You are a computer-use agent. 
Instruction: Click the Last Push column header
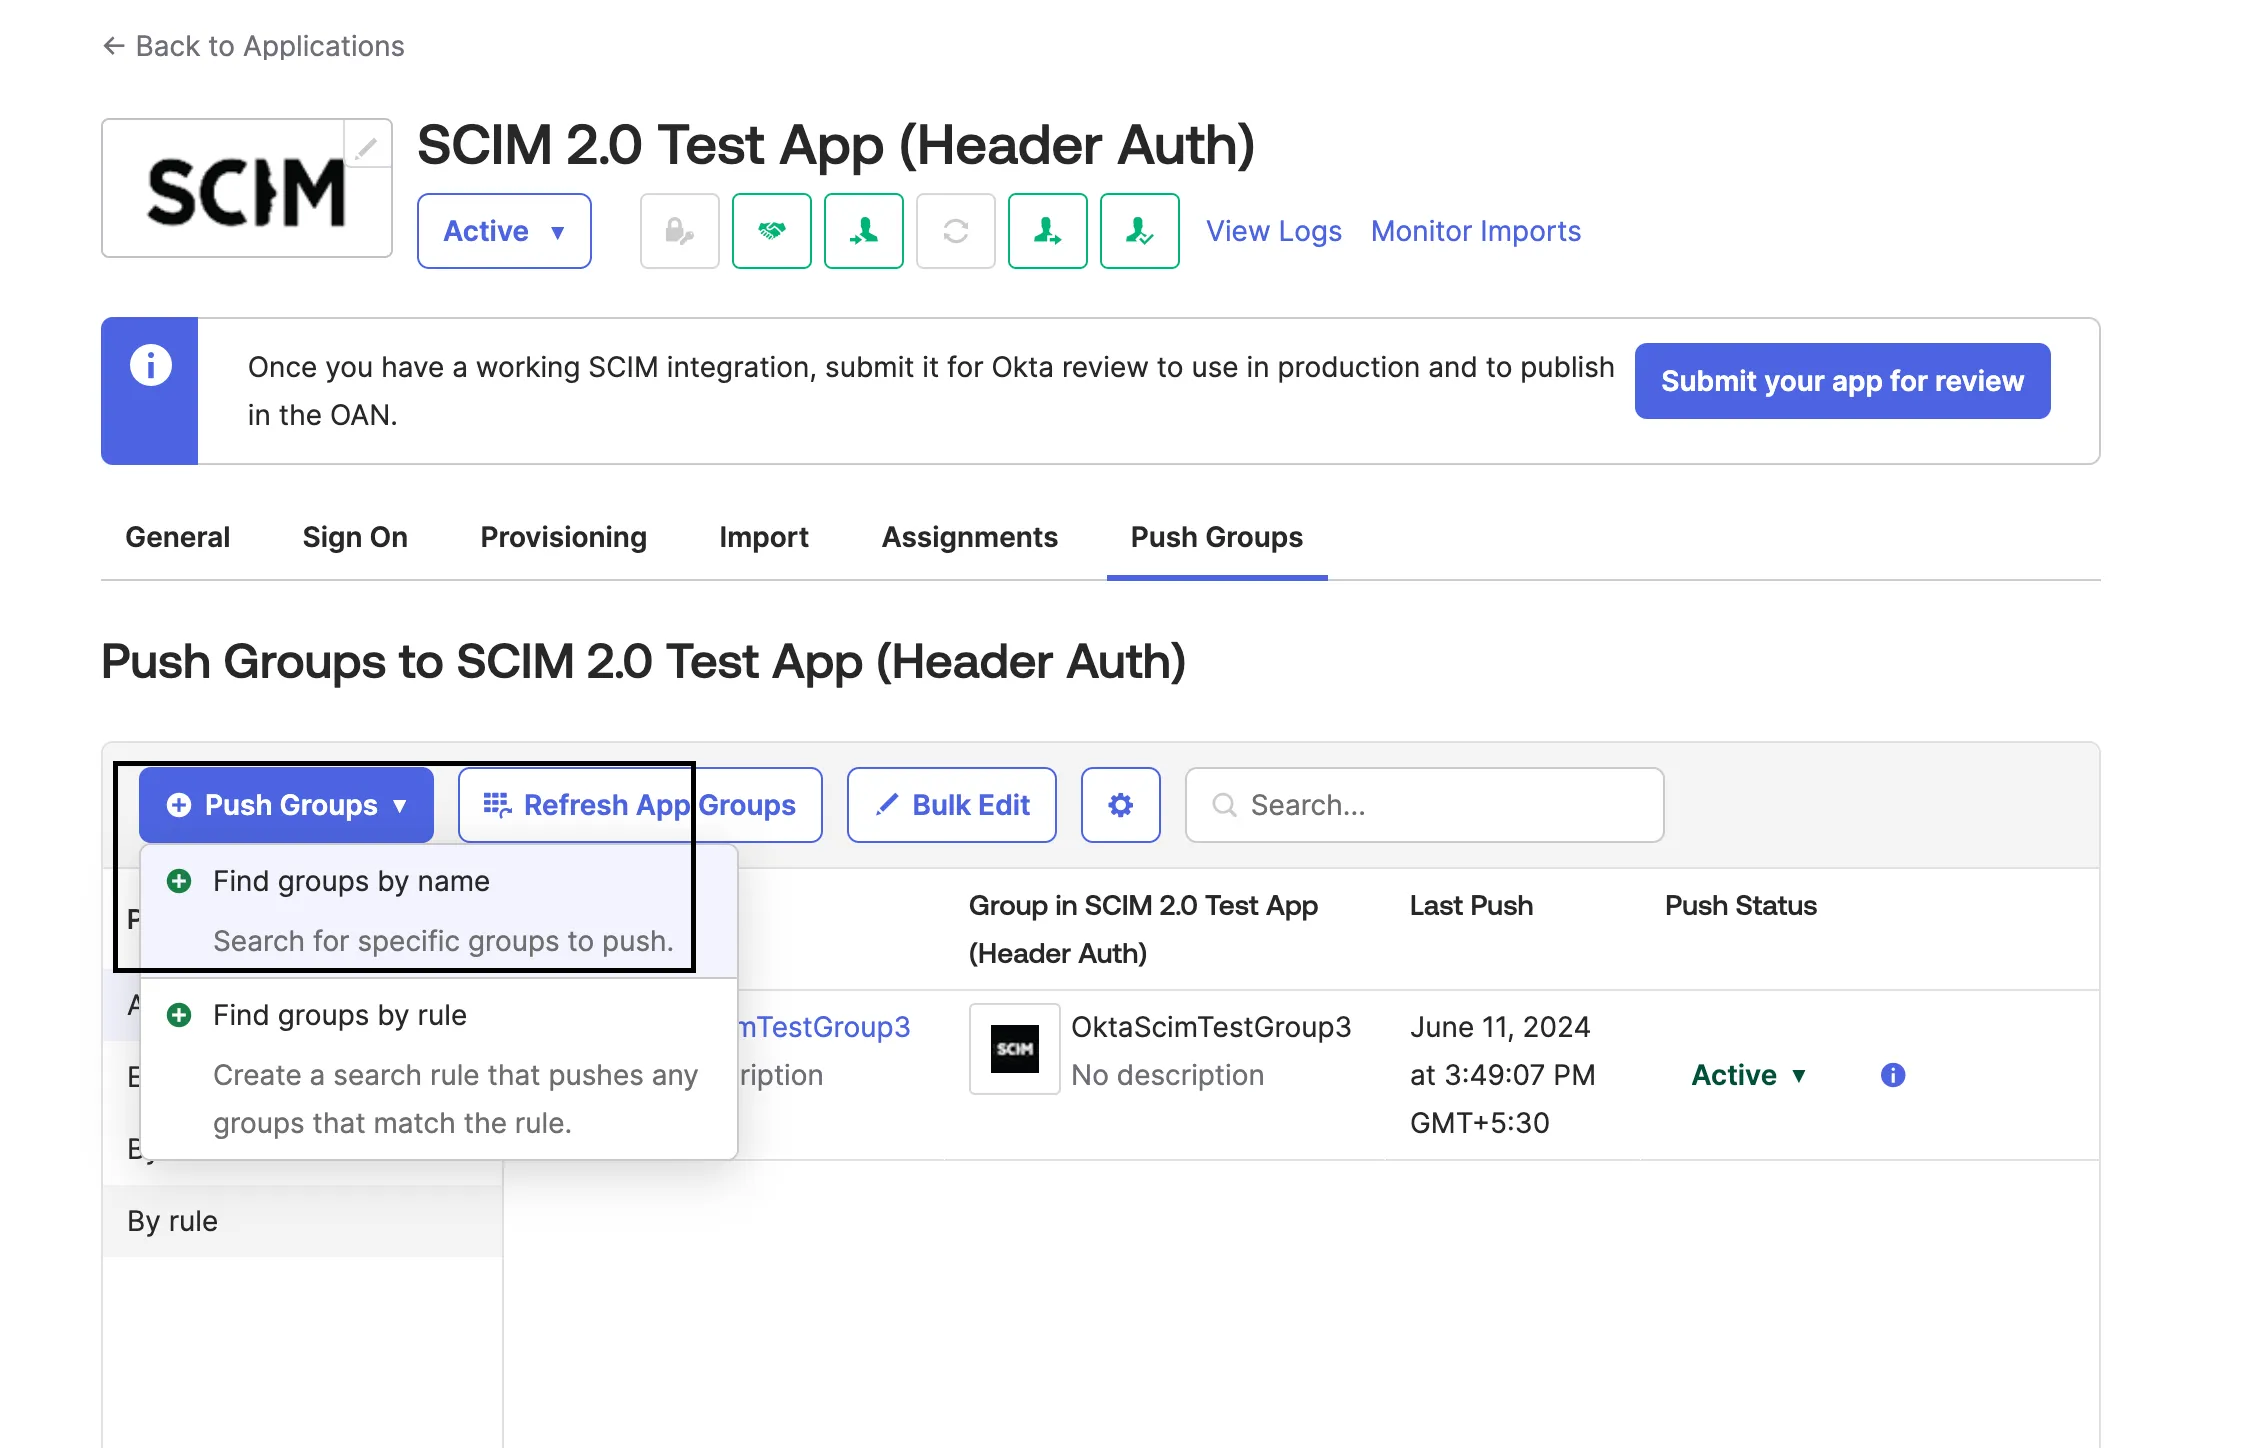(x=1471, y=905)
